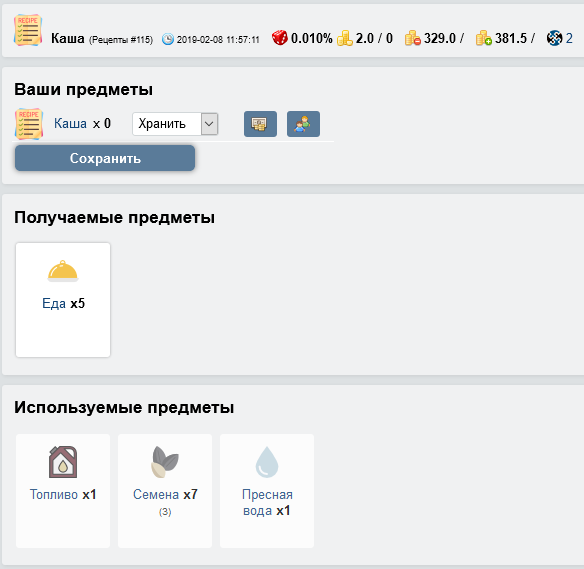Click the recipe icon in Ваши предметы row
Viewport: 584px width, 569px height.
pyautogui.click(x=29, y=124)
